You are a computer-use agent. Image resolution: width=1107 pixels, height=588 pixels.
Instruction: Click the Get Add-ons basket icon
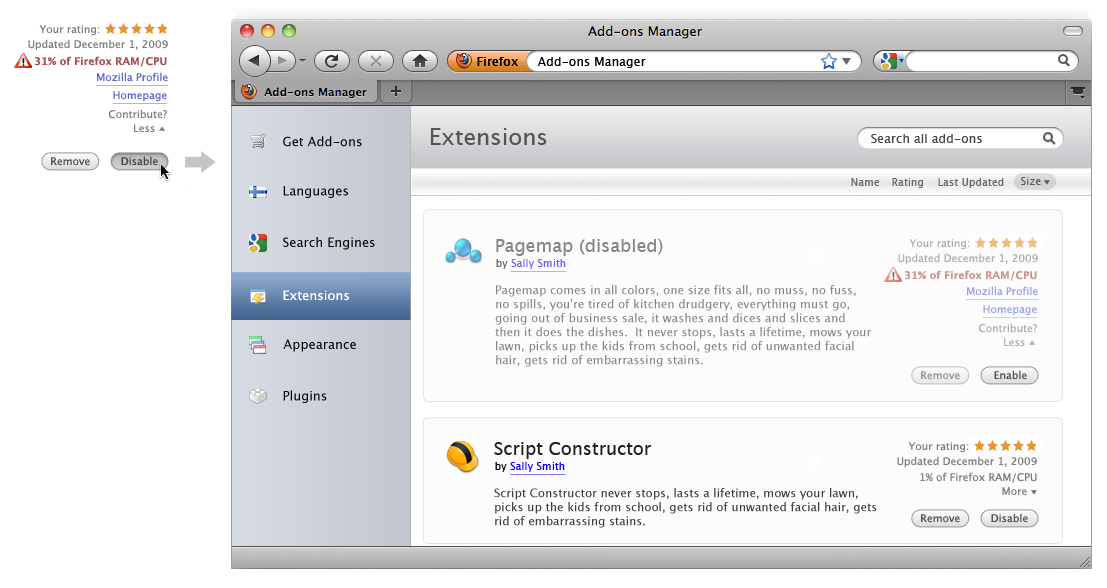(x=258, y=141)
